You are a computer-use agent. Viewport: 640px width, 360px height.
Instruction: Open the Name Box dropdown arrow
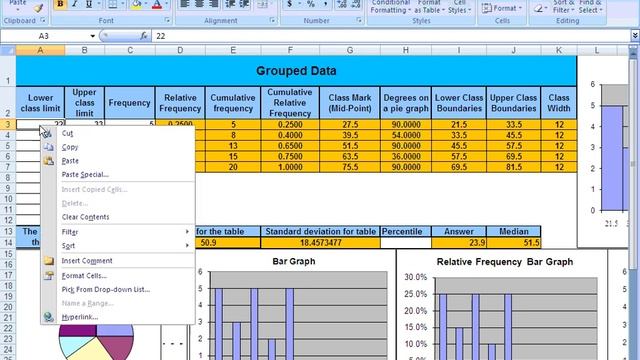(x=93, y=36)
